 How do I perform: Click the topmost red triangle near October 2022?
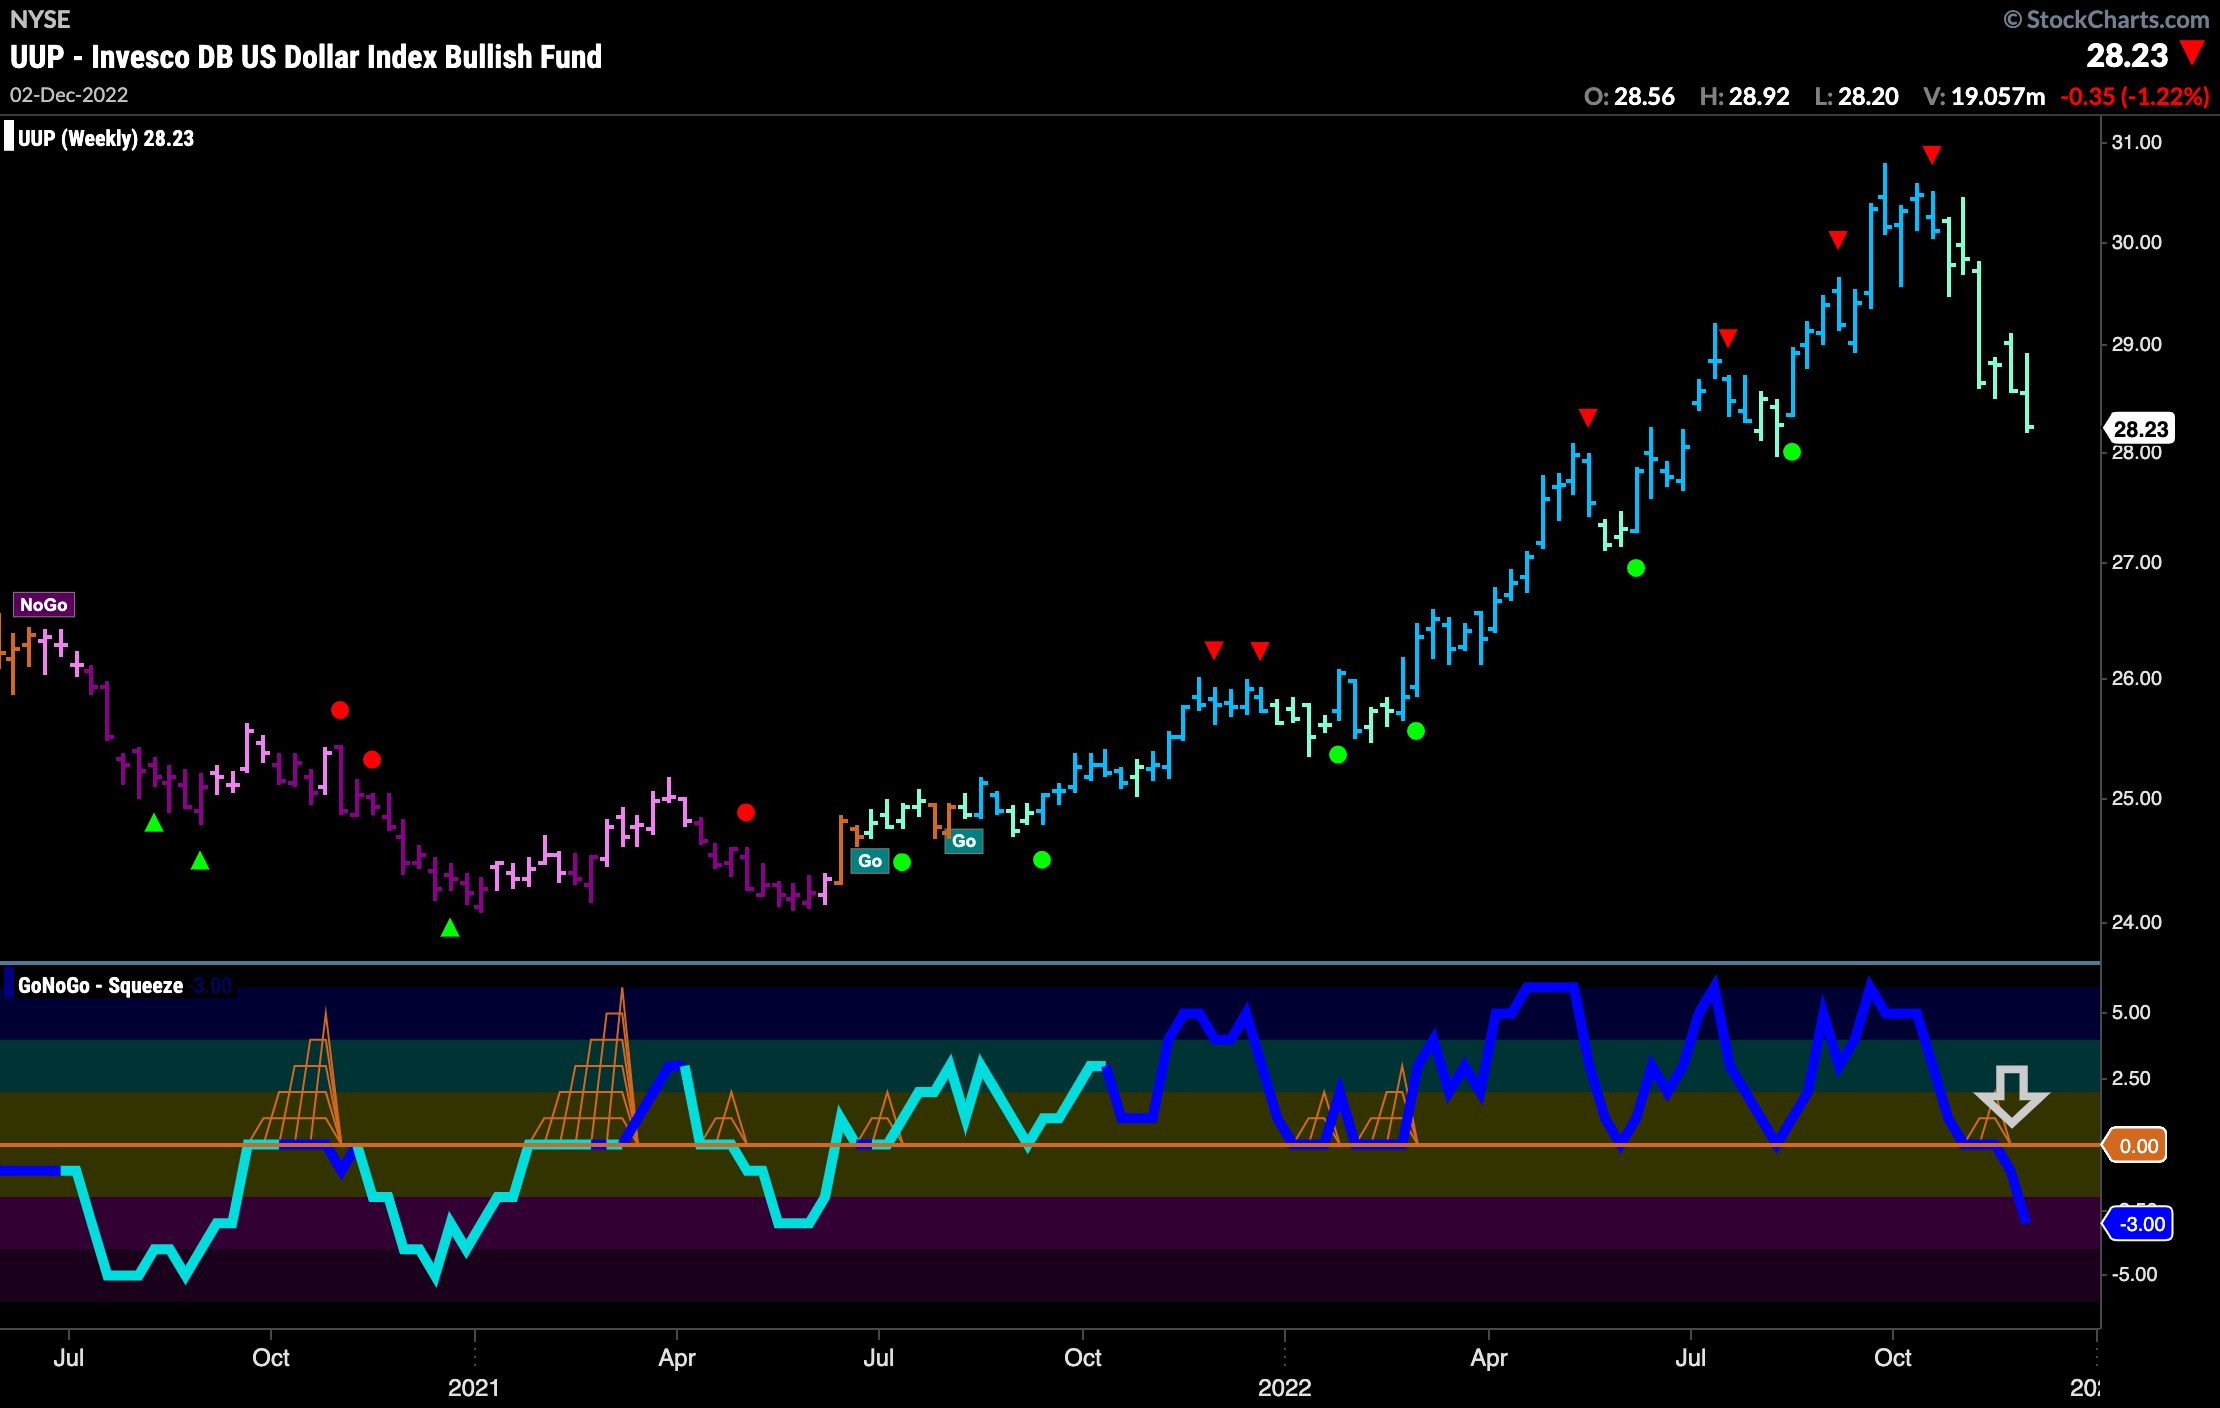click(1932, 155)
